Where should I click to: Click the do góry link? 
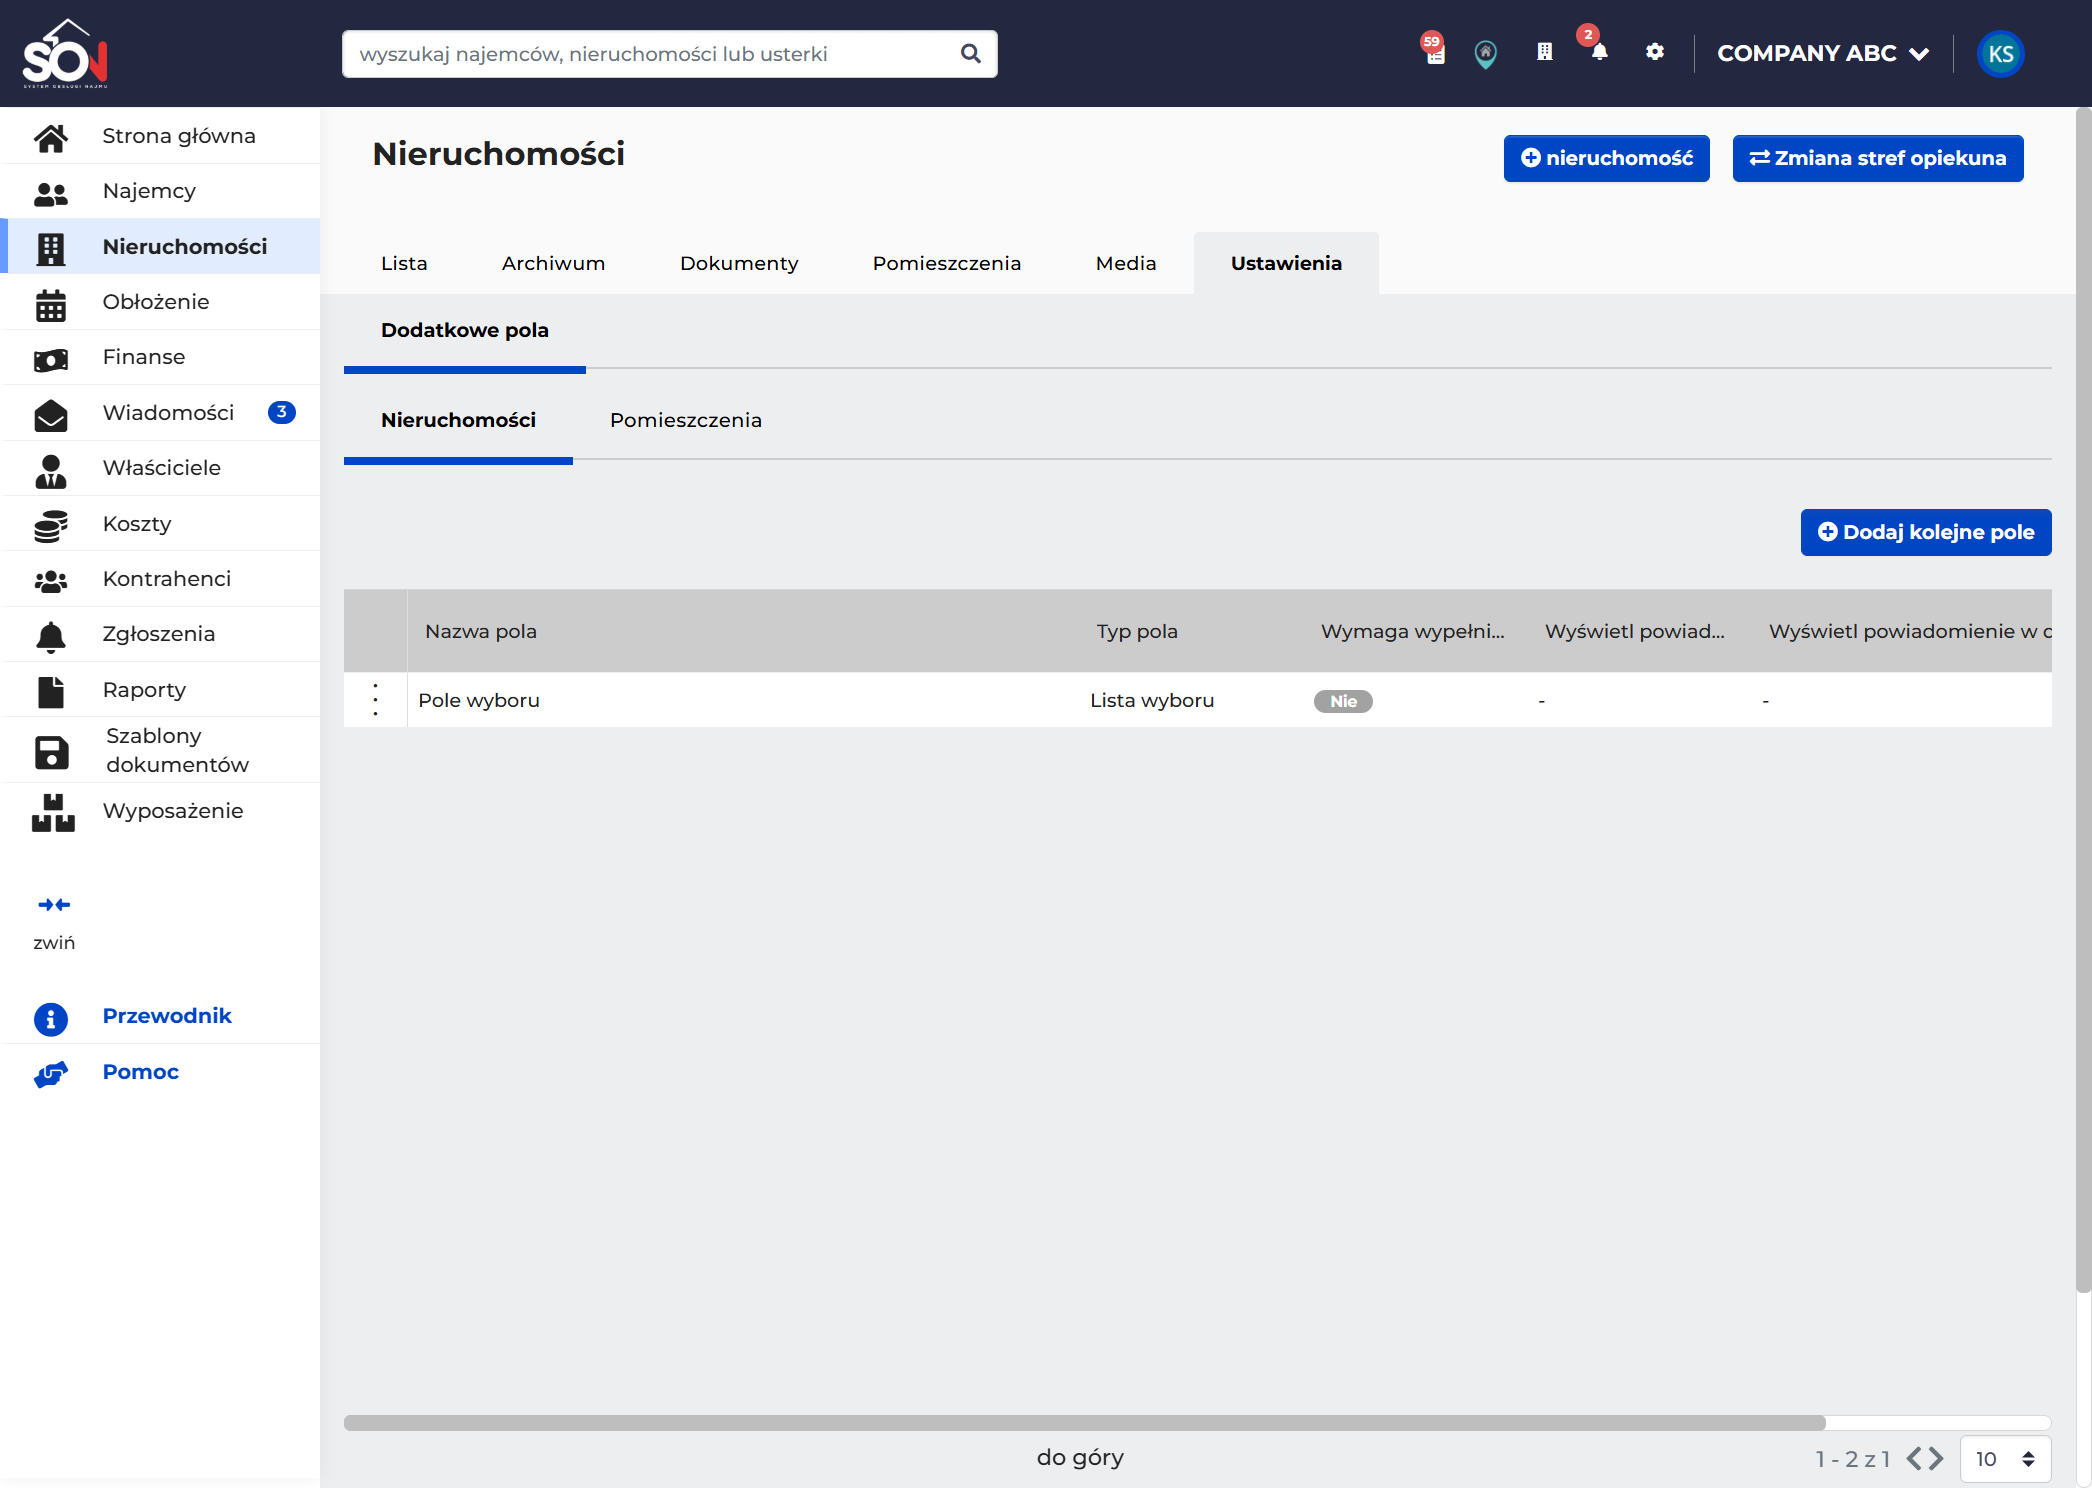[x=1080, y=1457]
